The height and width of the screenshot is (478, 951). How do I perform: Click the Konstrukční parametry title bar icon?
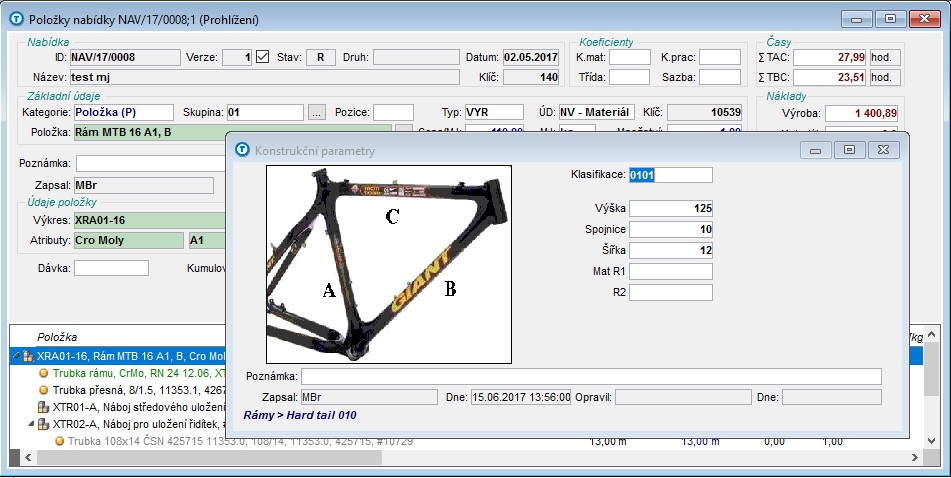click(x=241, y=150)
